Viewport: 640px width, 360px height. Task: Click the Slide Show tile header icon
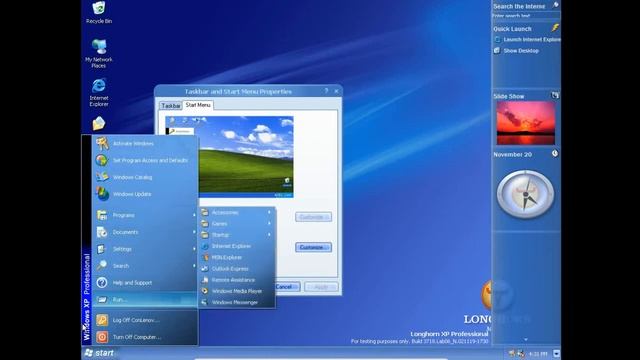click(555, 96)
